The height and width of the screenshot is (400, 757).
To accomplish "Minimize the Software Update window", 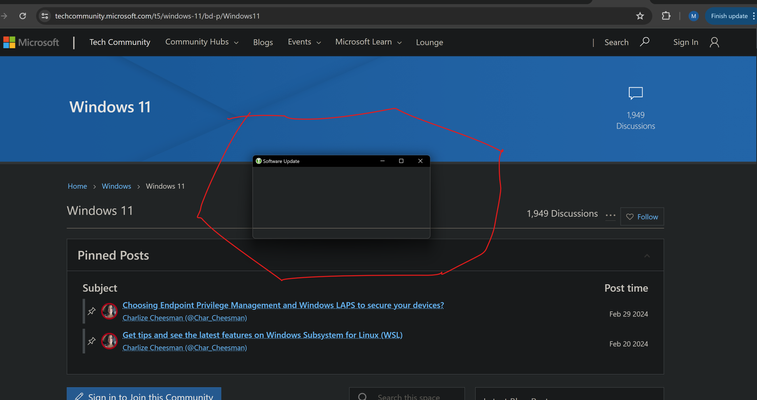I will click(x=382, y=161).
